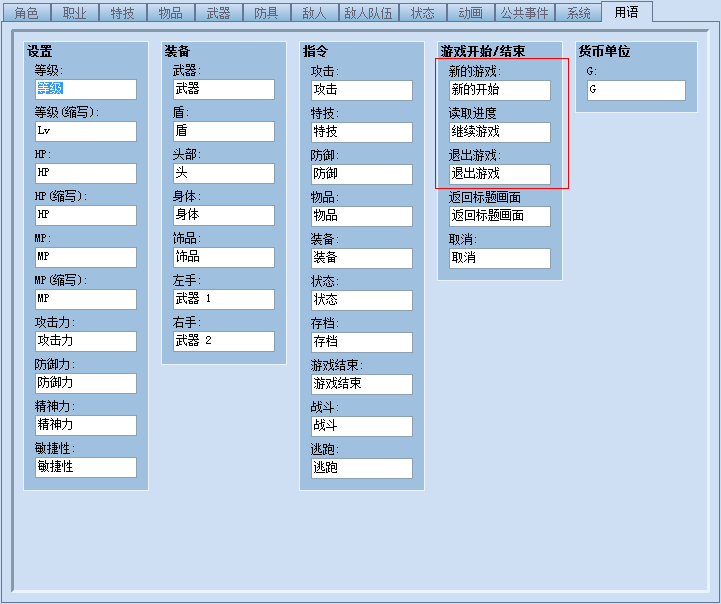Edit the 战斗 input field

[362, 426]
